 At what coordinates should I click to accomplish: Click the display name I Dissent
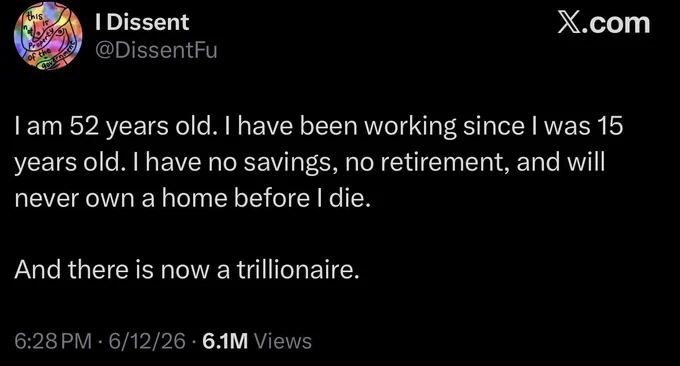coord(142,22)
